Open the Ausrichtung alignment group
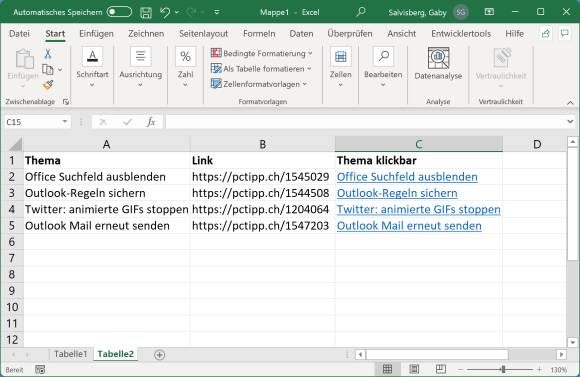 tap(141, 68)
